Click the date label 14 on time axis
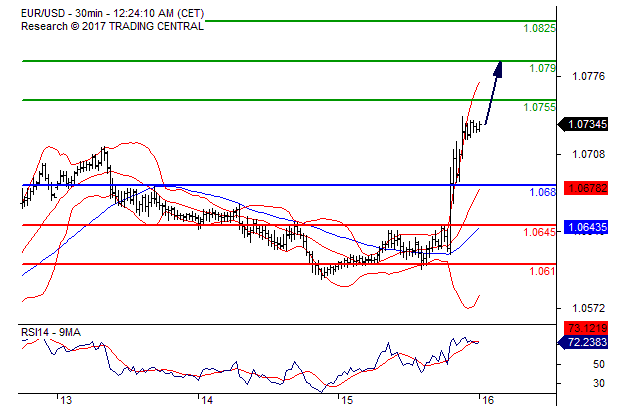This screenshot has height=418, width=626. pos(207,400)
